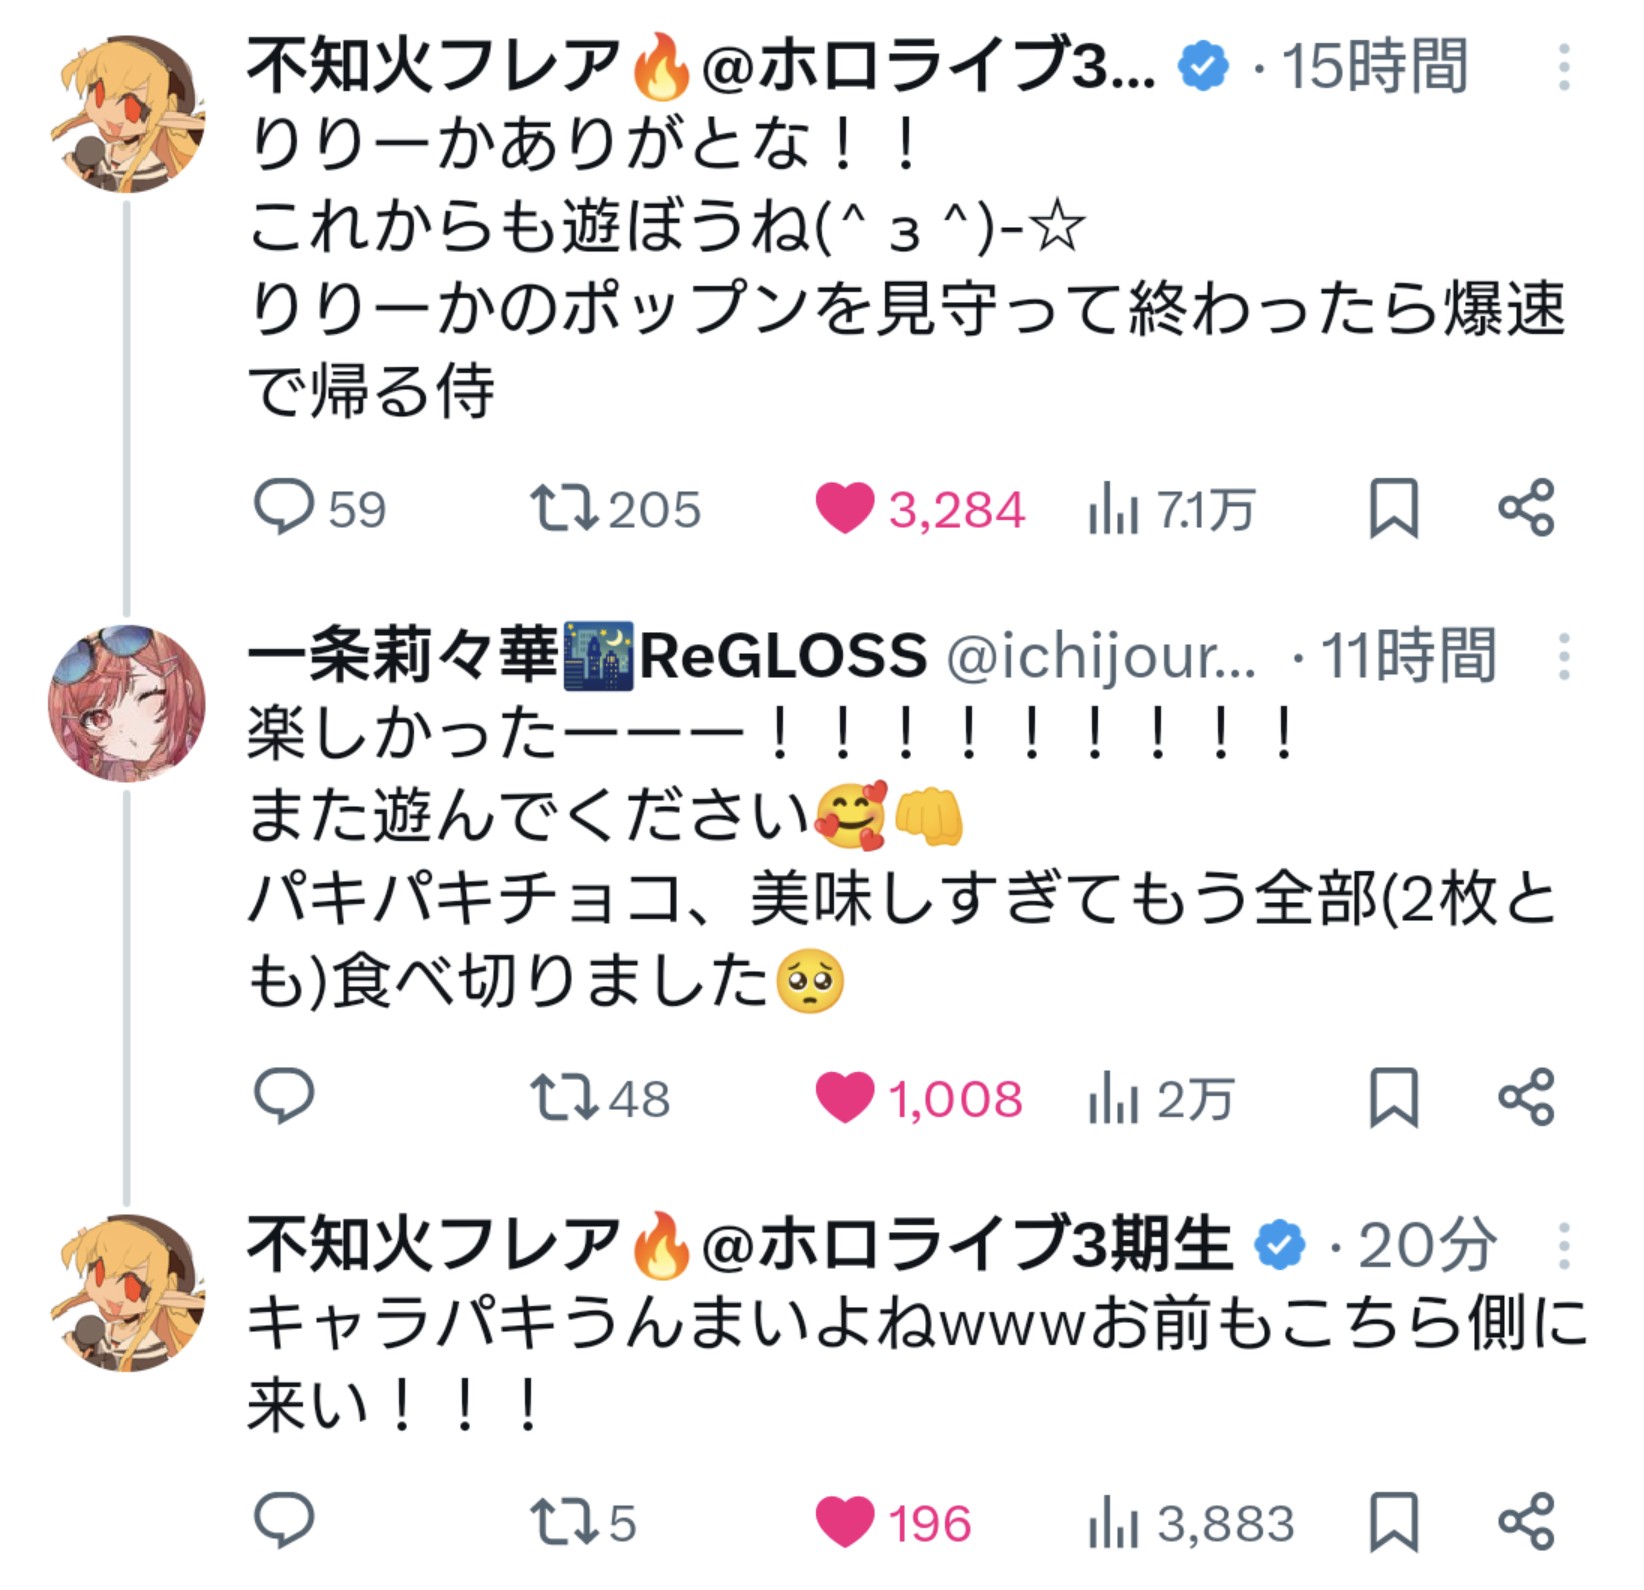Unlike the tweet with 3,284 likes
Viewport: 1644px width, 1590px height.
(845, 508)
